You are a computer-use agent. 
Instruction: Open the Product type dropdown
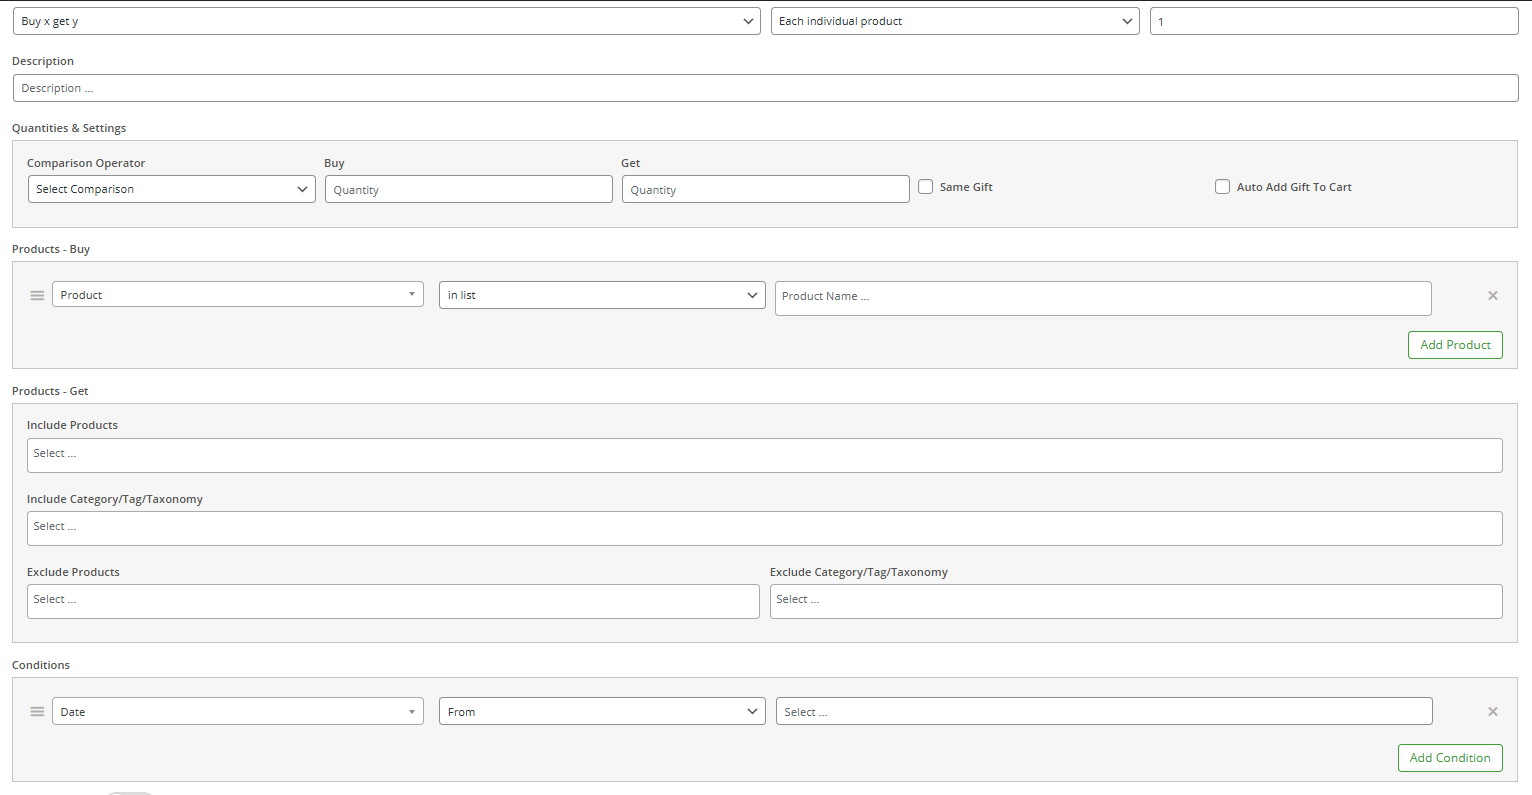pyautogui.click(x=237, y=295)
